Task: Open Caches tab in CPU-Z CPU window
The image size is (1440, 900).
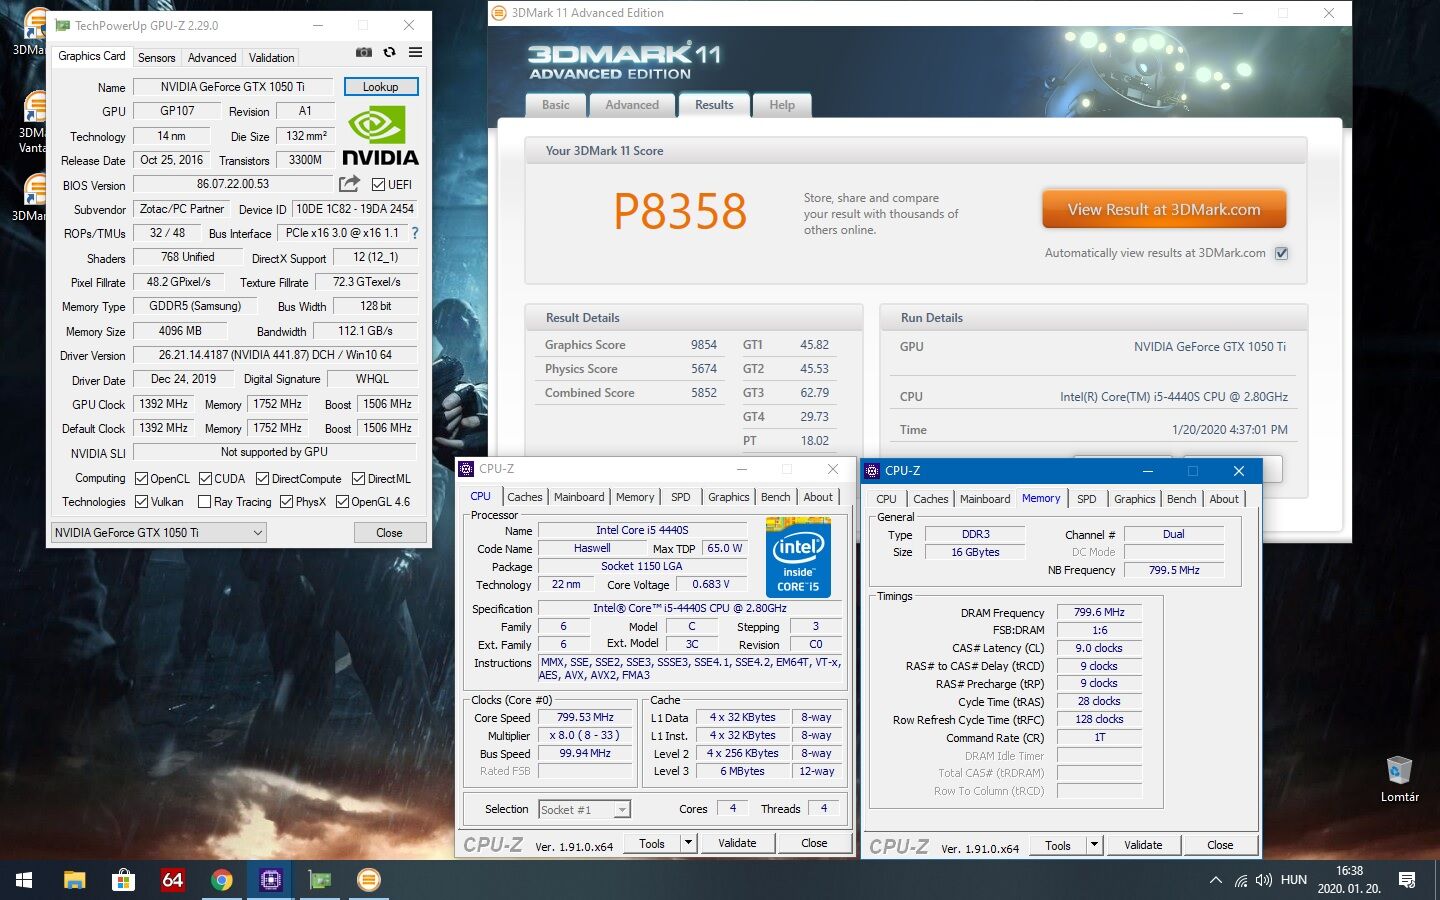Action: [x=525, y=497]
